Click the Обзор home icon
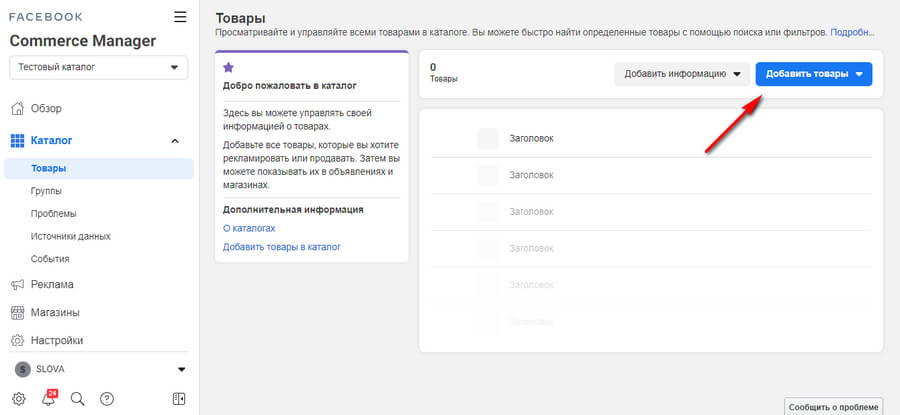Image resolution: width=900 pixels, height=415 pixels. (x=18, y=108)
